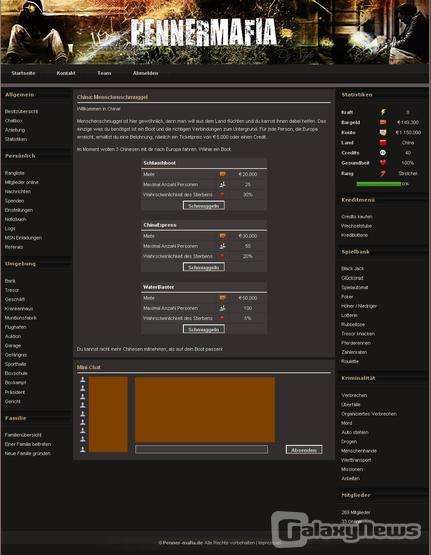431x555 pixels.
Task: Click the Kraft lightning bolt icon
Action: point(383,112)
